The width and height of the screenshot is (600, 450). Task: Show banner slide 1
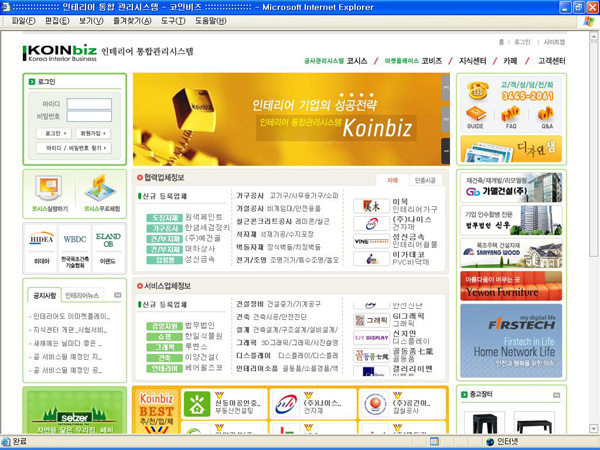445,151
